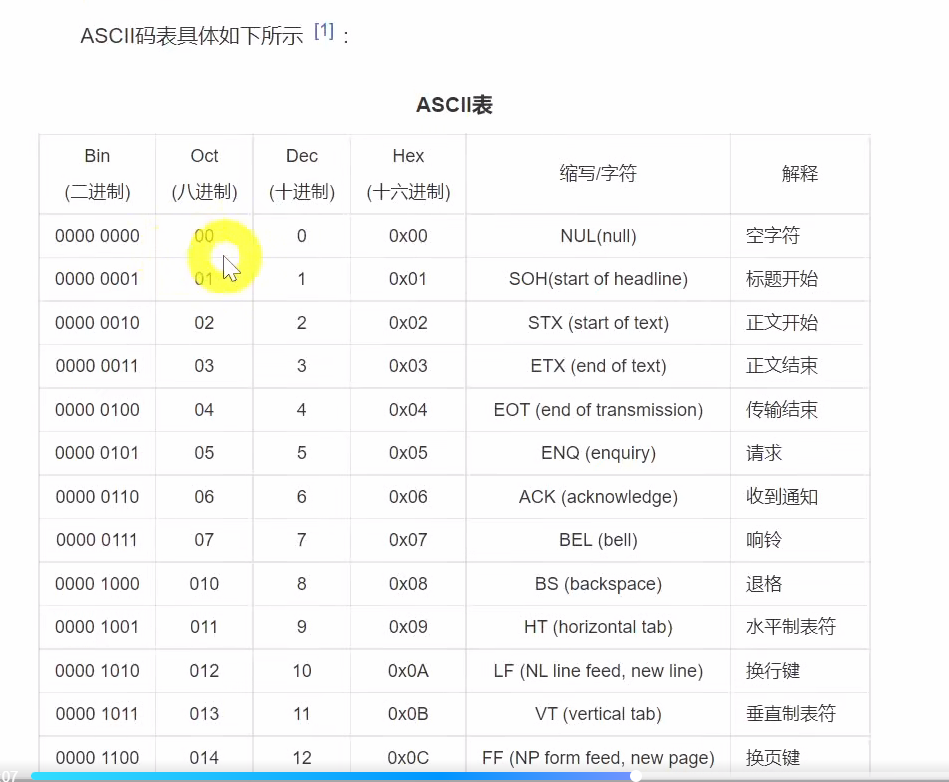Click the 'BEL (bell)' cell
This screenshot has height=782, width=949.
click(598, 540)
